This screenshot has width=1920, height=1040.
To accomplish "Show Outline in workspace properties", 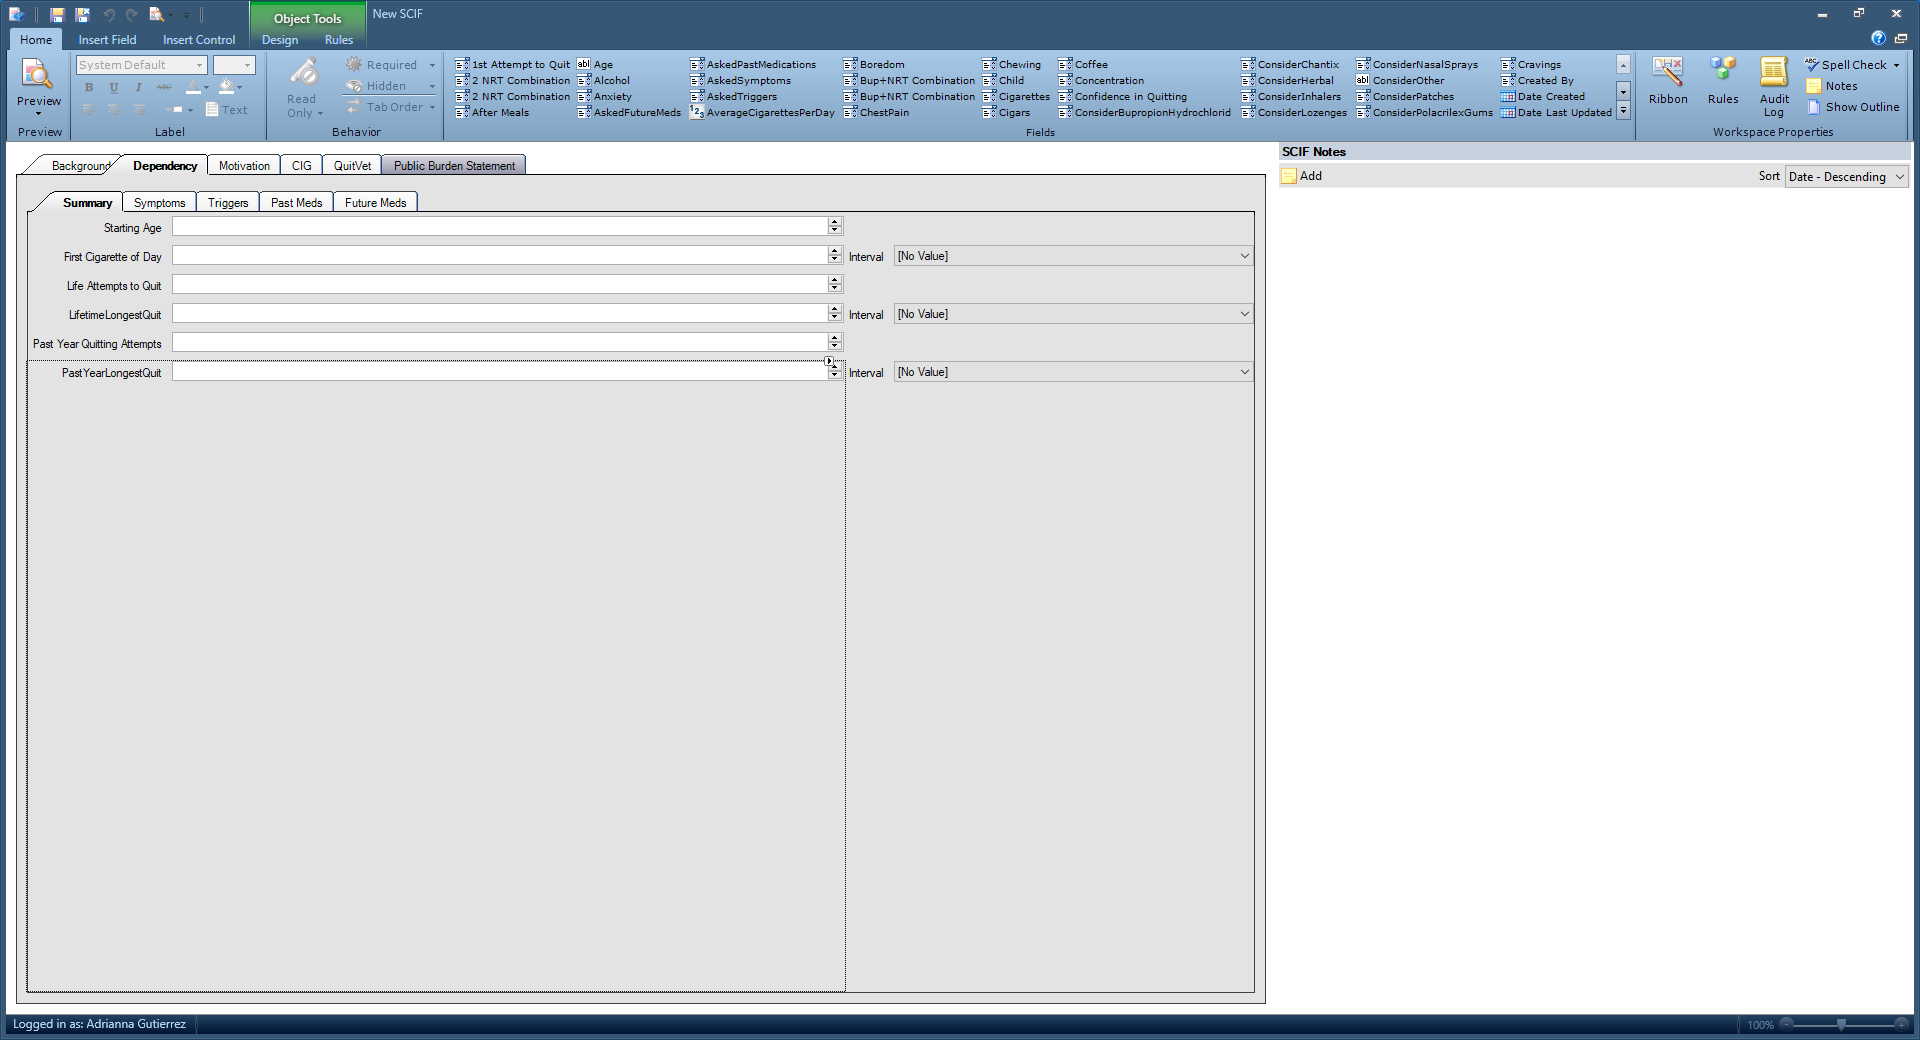I will point(1852,107).
